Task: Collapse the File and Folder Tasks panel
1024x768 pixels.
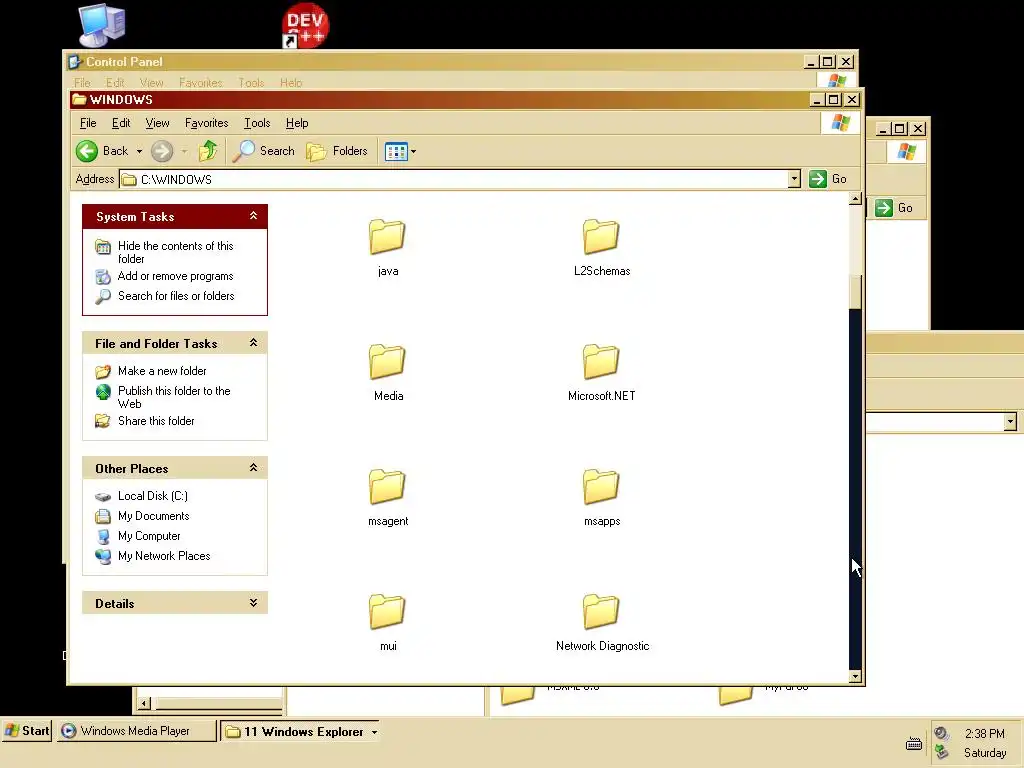Action: 253,343
